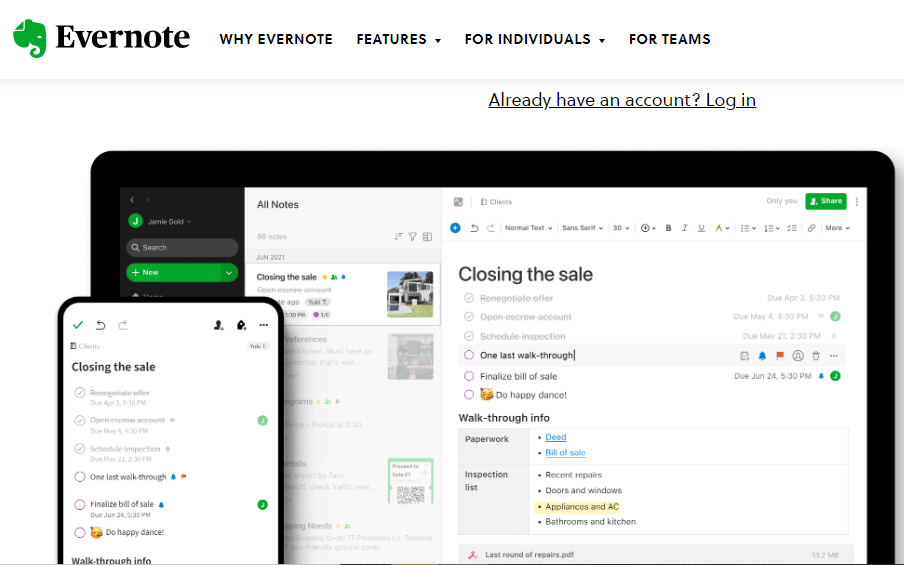904x565 pixels.
Task: Open the numbered list dropdown
Action: [x=772, y=228]
